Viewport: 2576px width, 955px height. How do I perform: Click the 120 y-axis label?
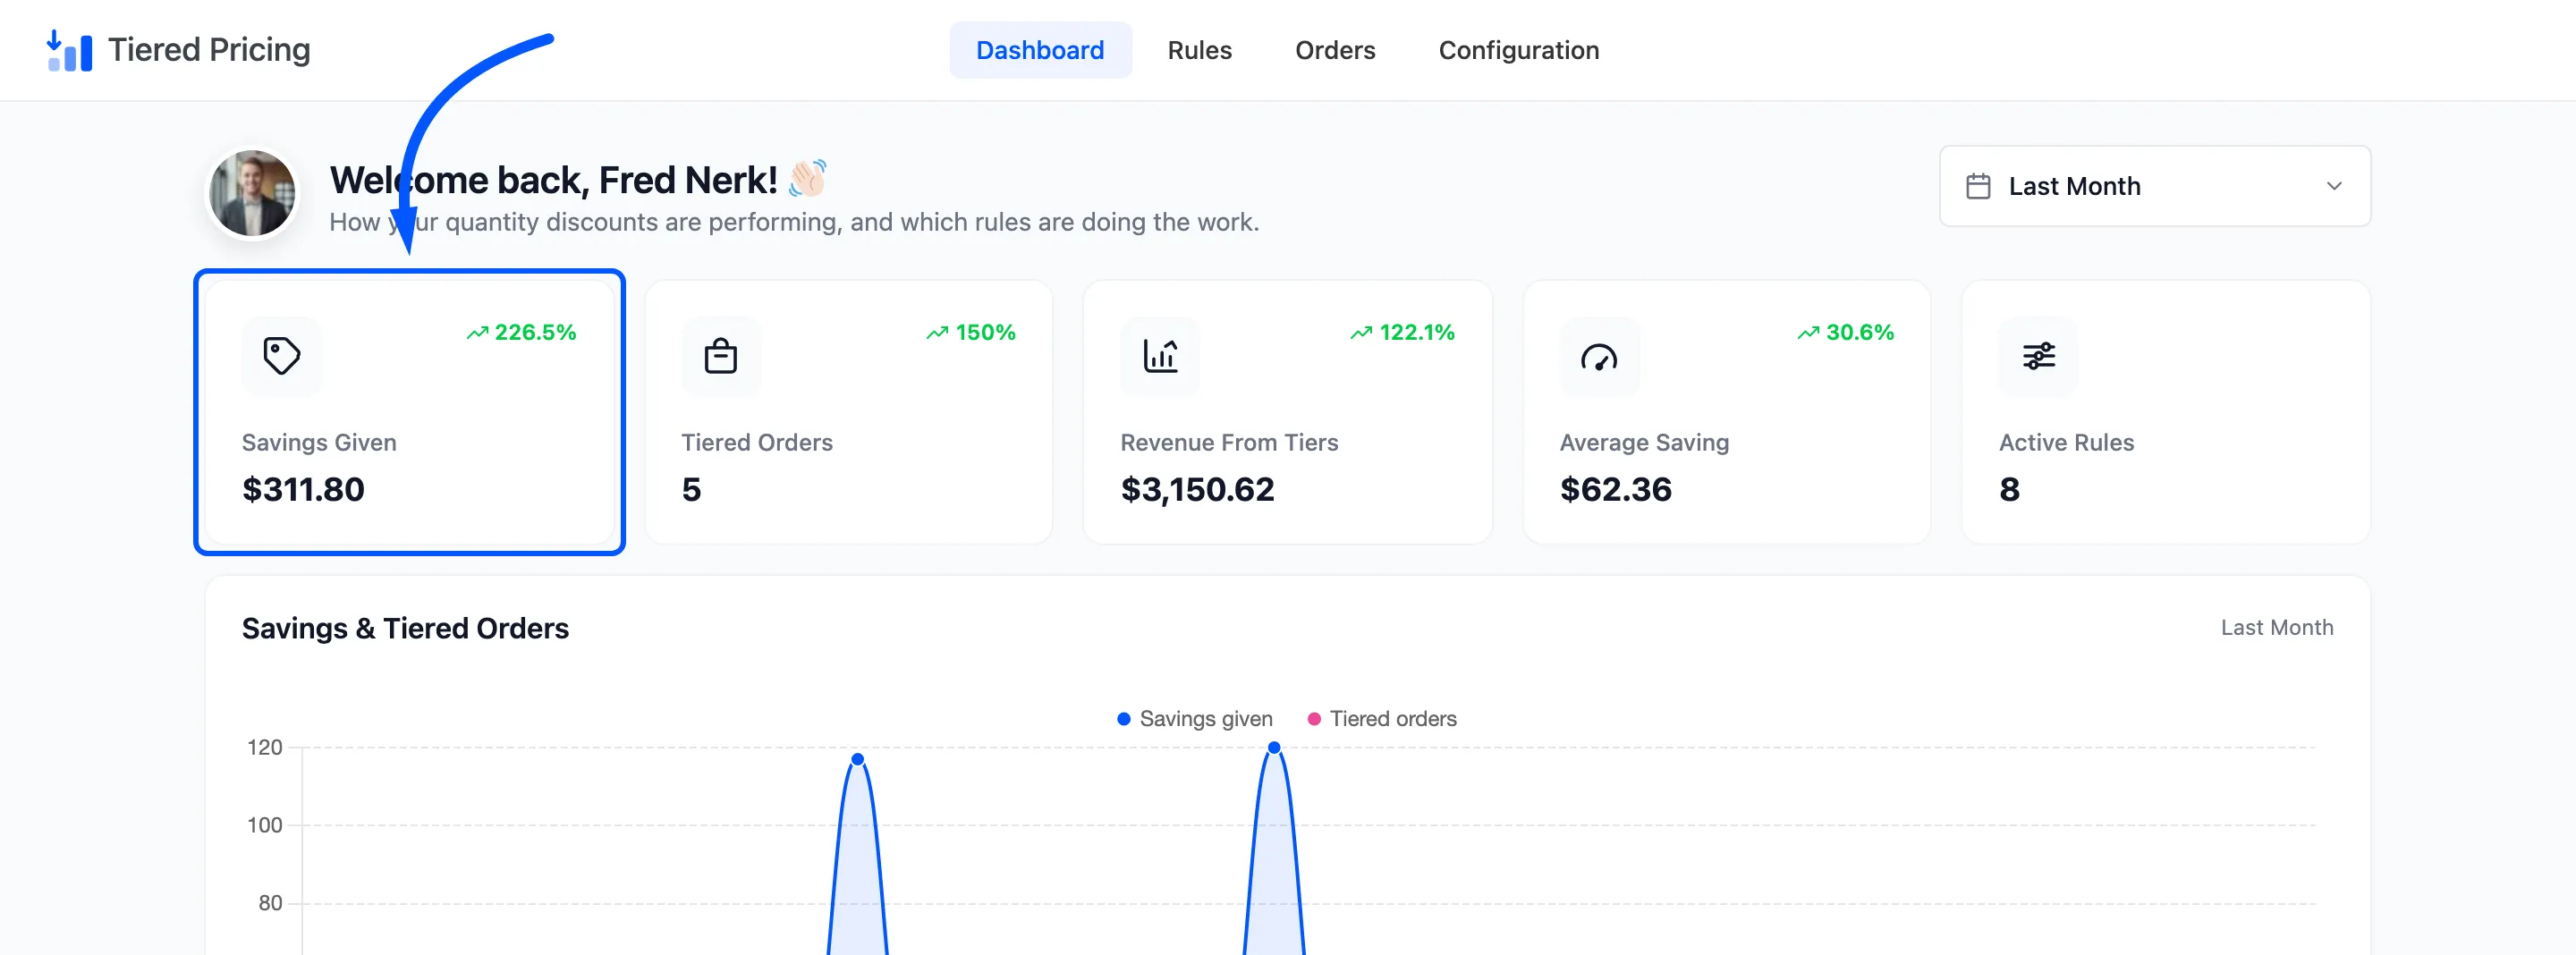(x=265, y=747)
